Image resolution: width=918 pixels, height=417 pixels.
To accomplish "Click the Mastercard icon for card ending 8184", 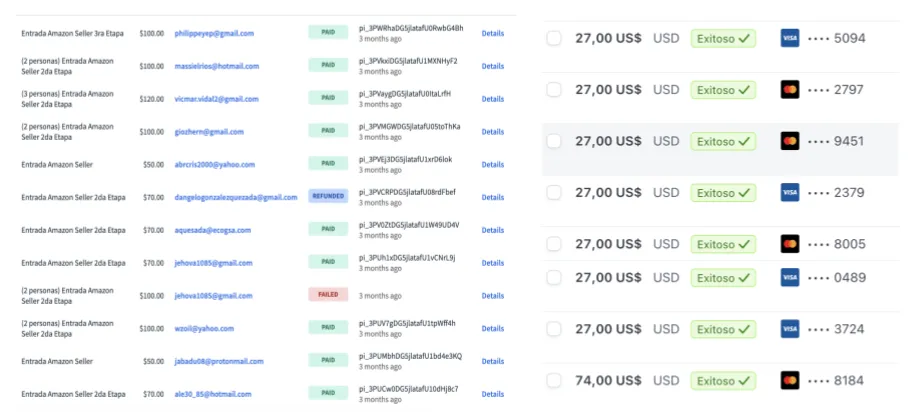I will tap(789, 380).
